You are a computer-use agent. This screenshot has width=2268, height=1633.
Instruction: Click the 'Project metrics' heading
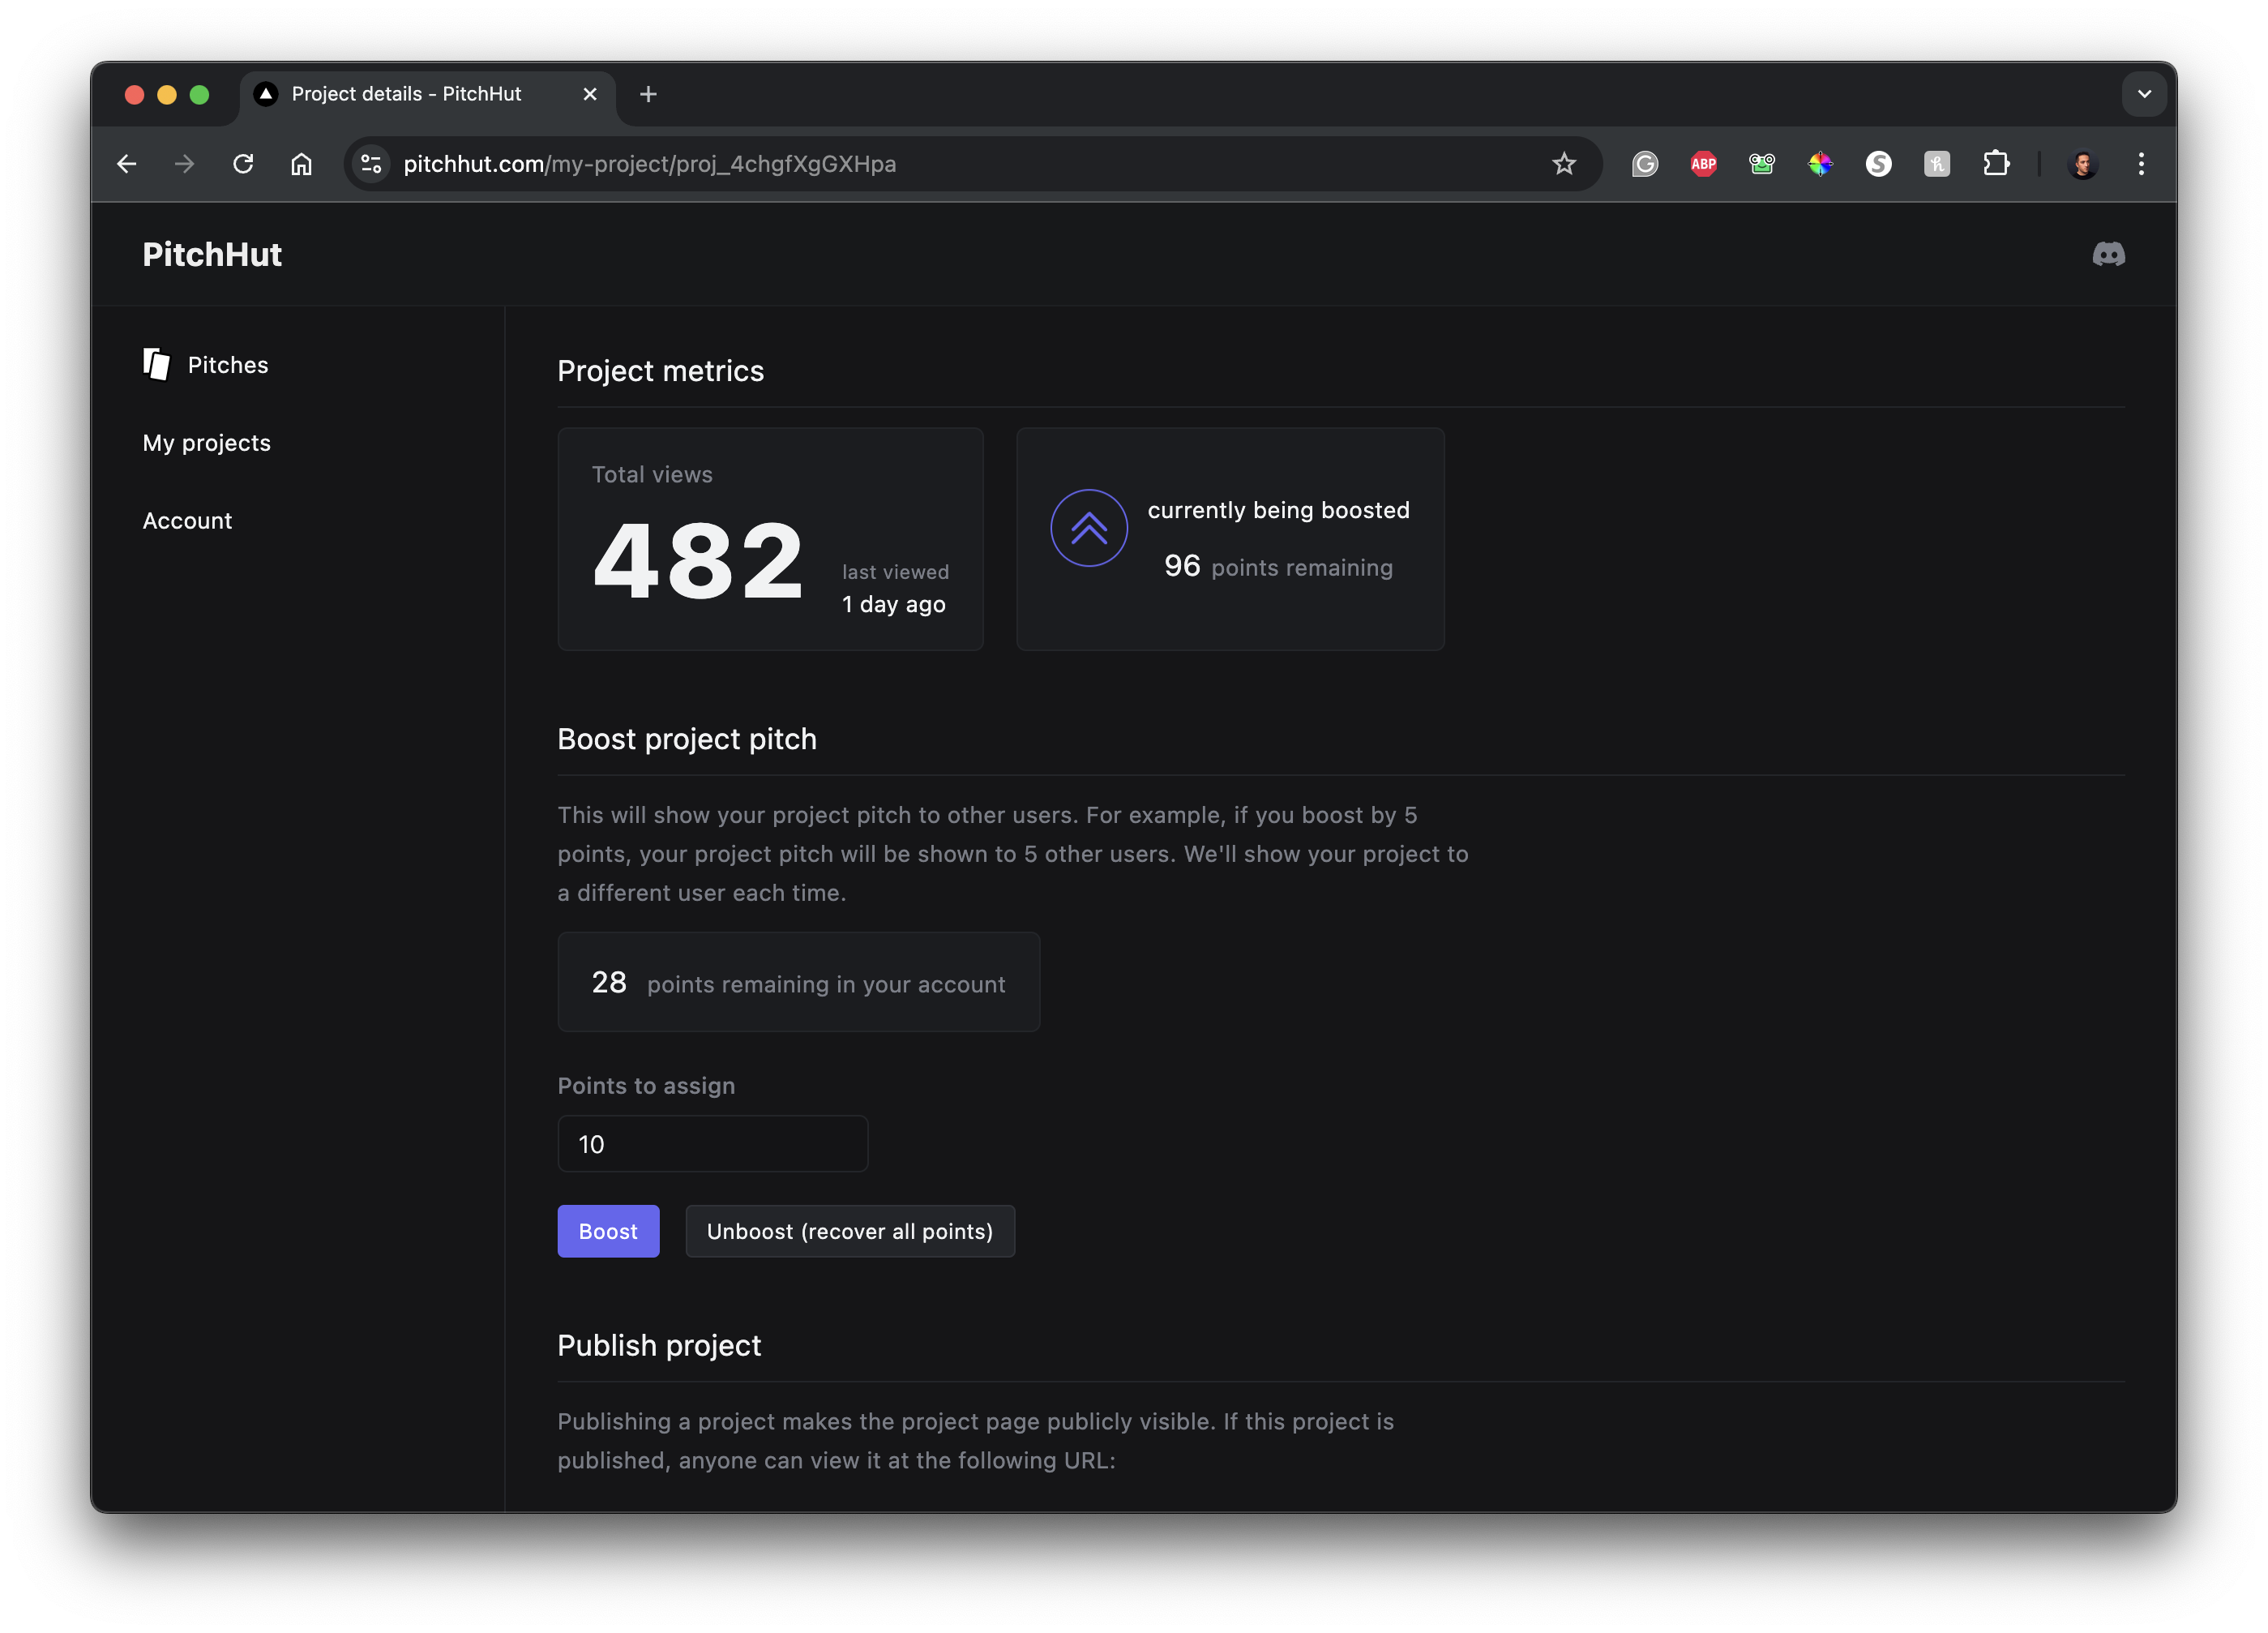660,371
